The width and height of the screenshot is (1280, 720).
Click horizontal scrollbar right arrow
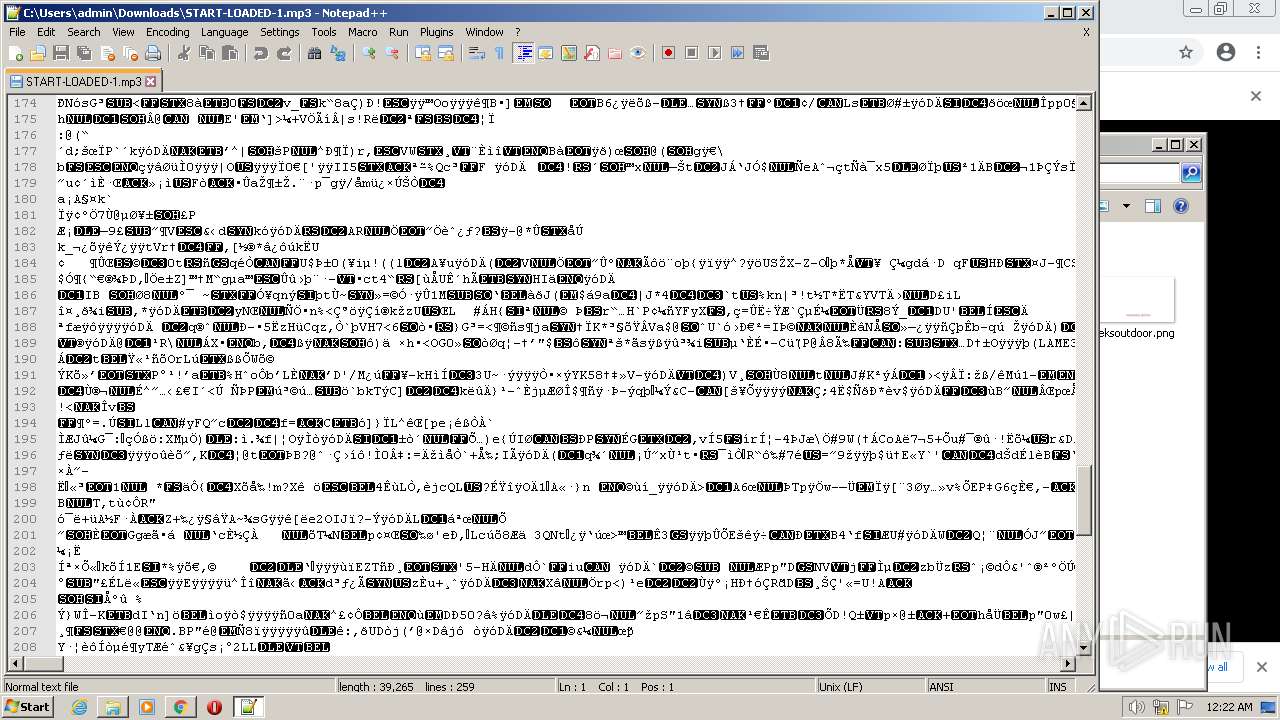(1069, 664)
